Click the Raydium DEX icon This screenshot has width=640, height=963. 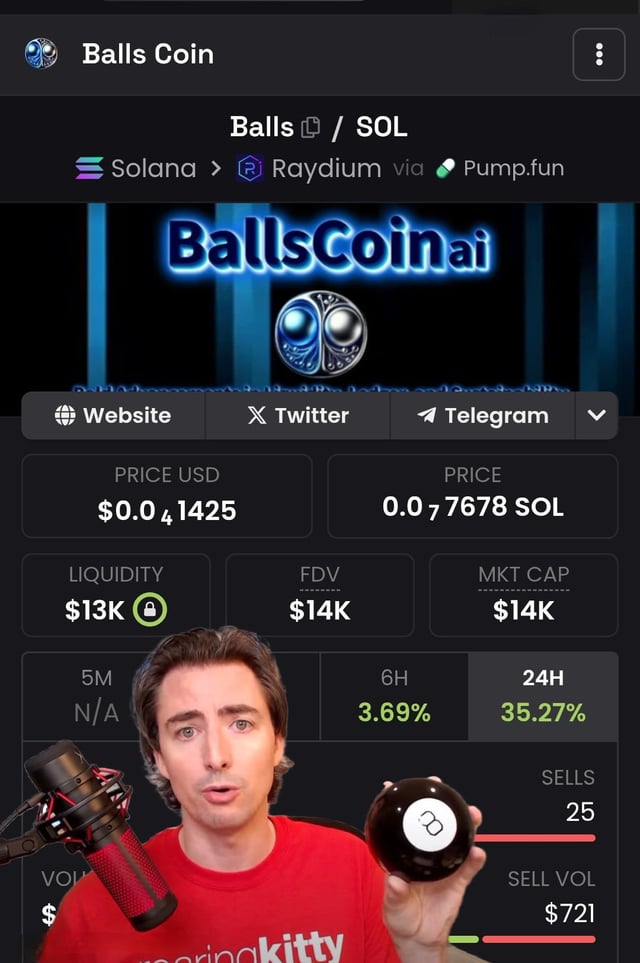click(x=250, y=168)
